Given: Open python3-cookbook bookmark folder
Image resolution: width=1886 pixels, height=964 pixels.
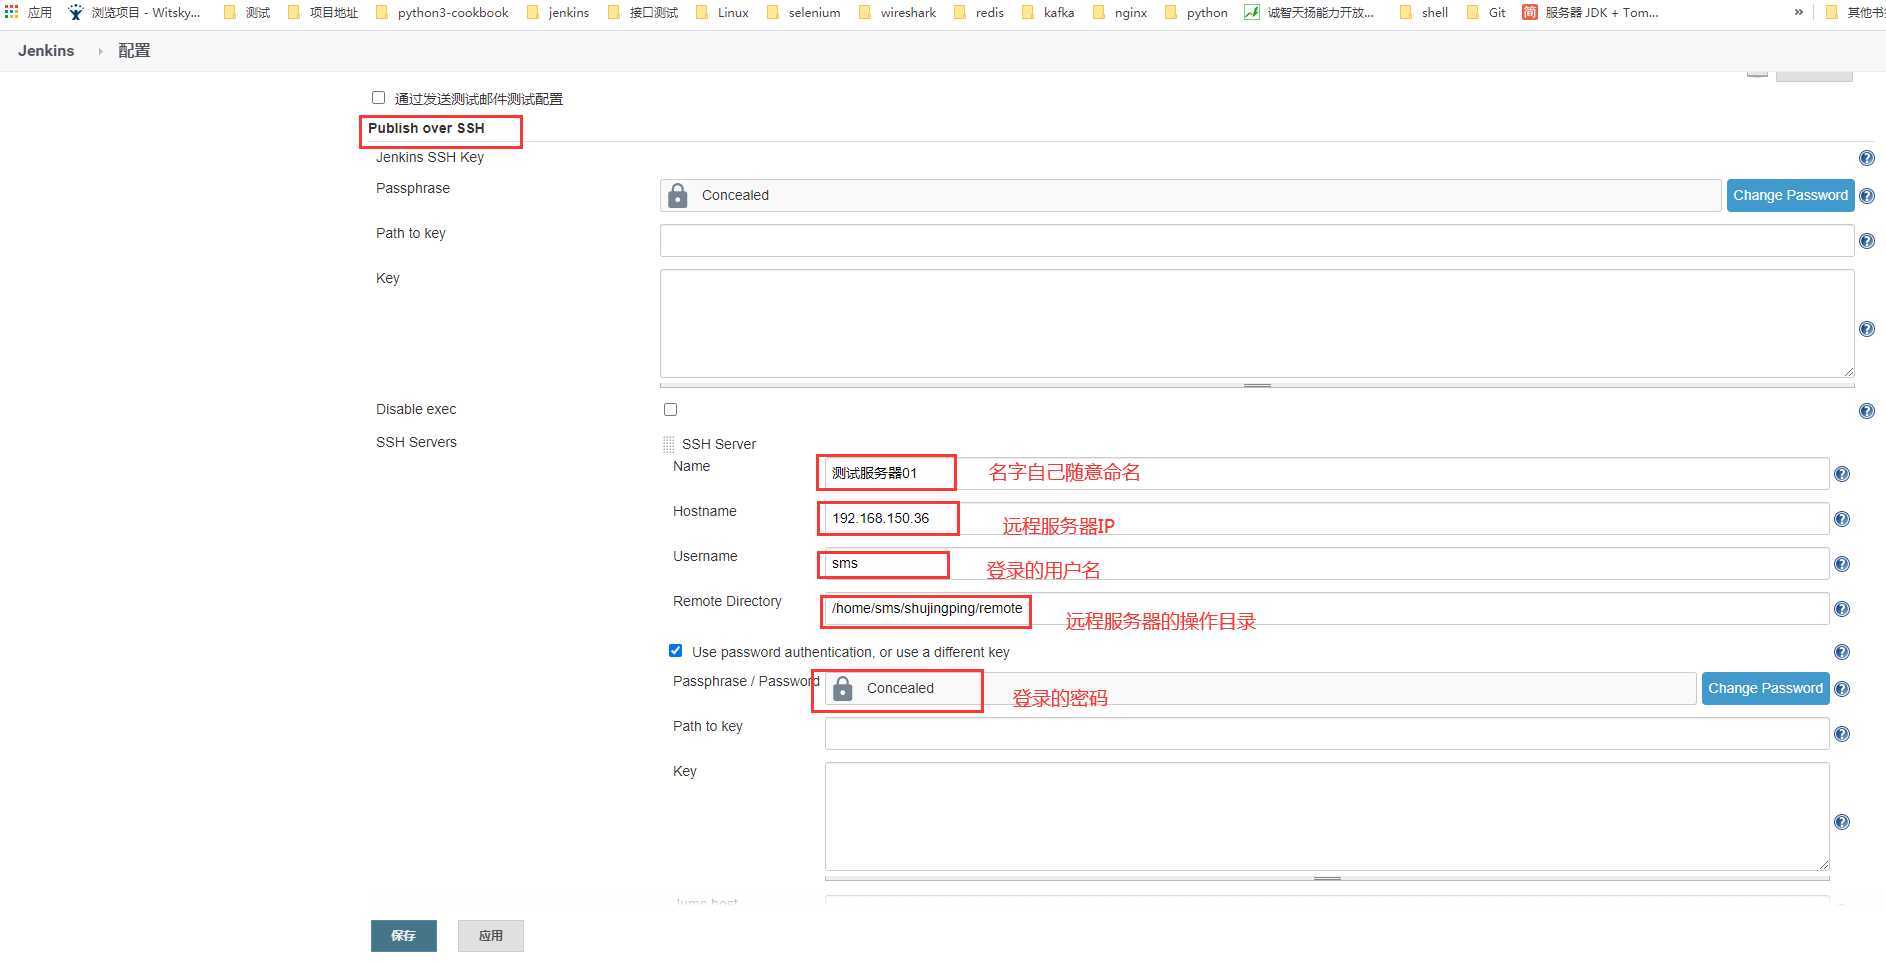Looking at the screenshot, I should 442,12.
